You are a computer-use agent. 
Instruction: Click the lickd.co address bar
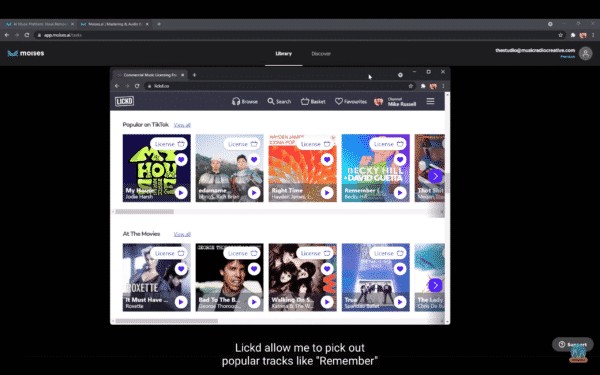[x=279, y=86]
